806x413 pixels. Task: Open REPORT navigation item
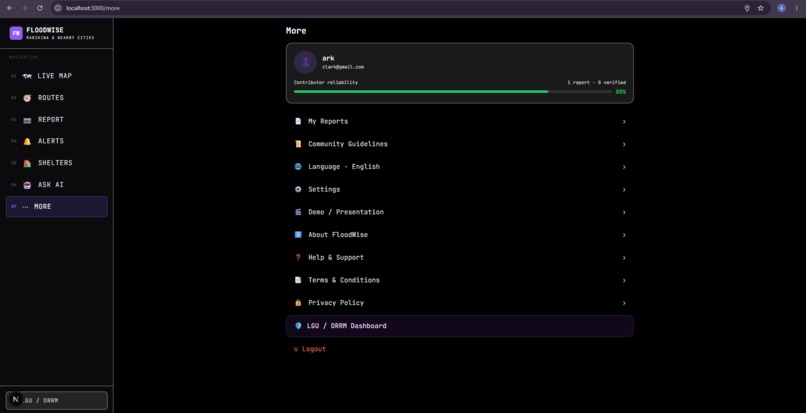pos(57,120)
